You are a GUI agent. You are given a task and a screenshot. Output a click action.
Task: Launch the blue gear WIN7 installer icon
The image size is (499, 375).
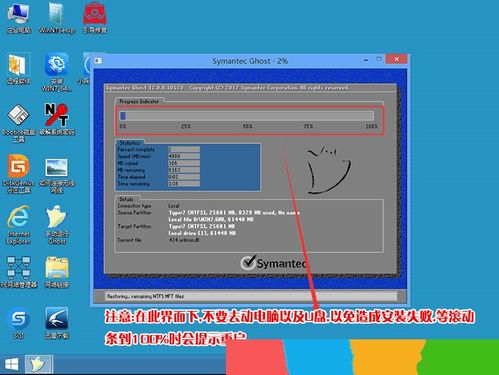pyautogui.click(x=57, y=72)
